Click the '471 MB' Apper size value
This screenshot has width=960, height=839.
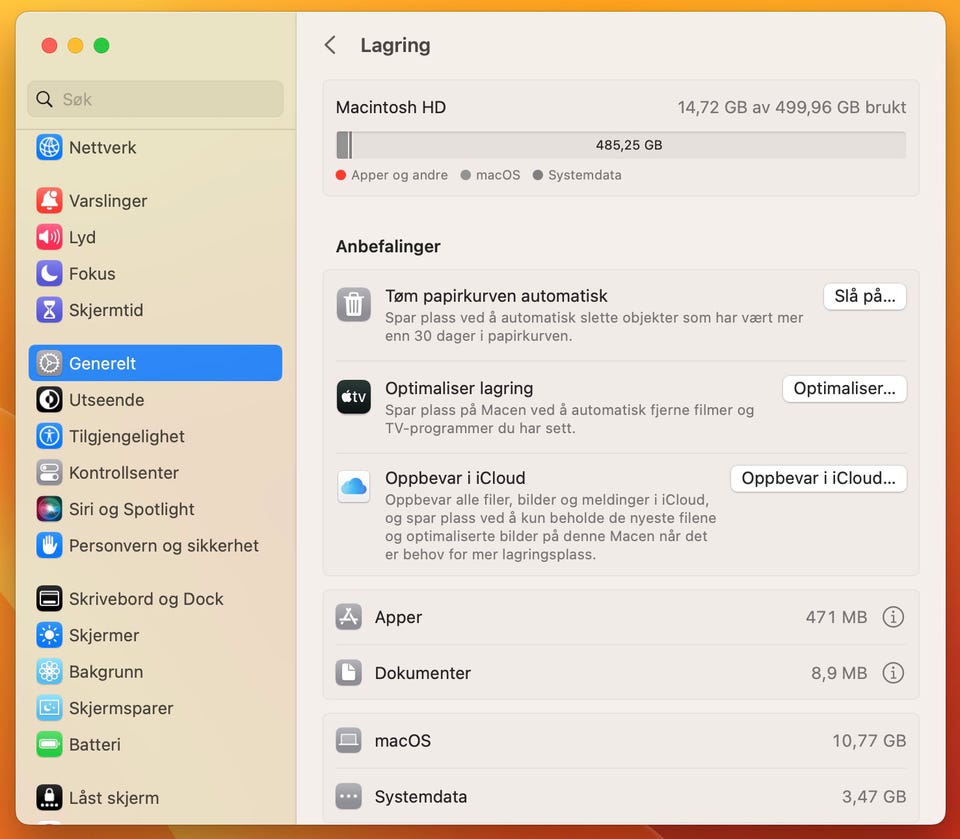(836, 617)
